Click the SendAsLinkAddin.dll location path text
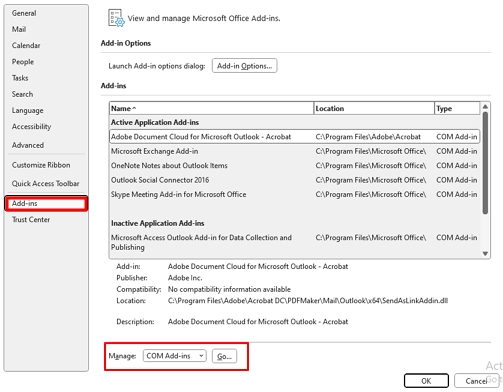The width and height of the screenshot is (503, 392). [308, 301]
